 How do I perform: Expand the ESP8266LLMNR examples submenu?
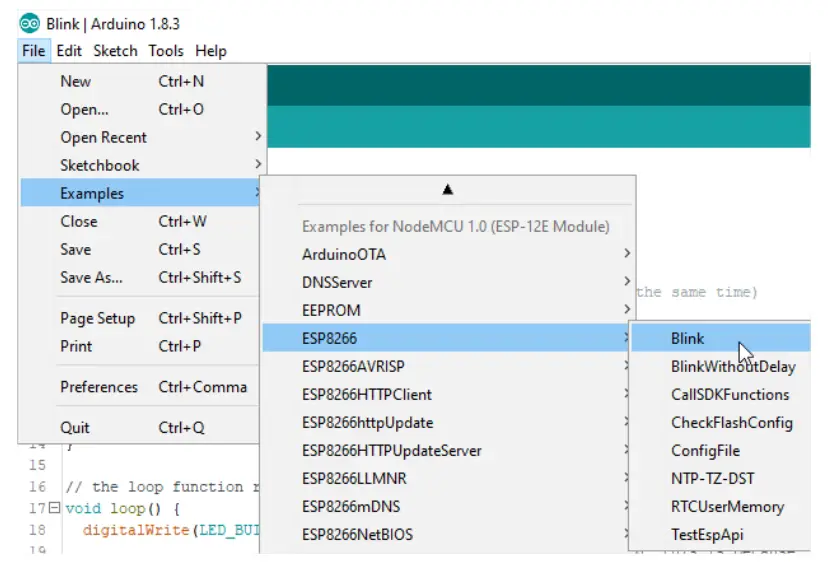pyautogui.click(x=446, y=478)
